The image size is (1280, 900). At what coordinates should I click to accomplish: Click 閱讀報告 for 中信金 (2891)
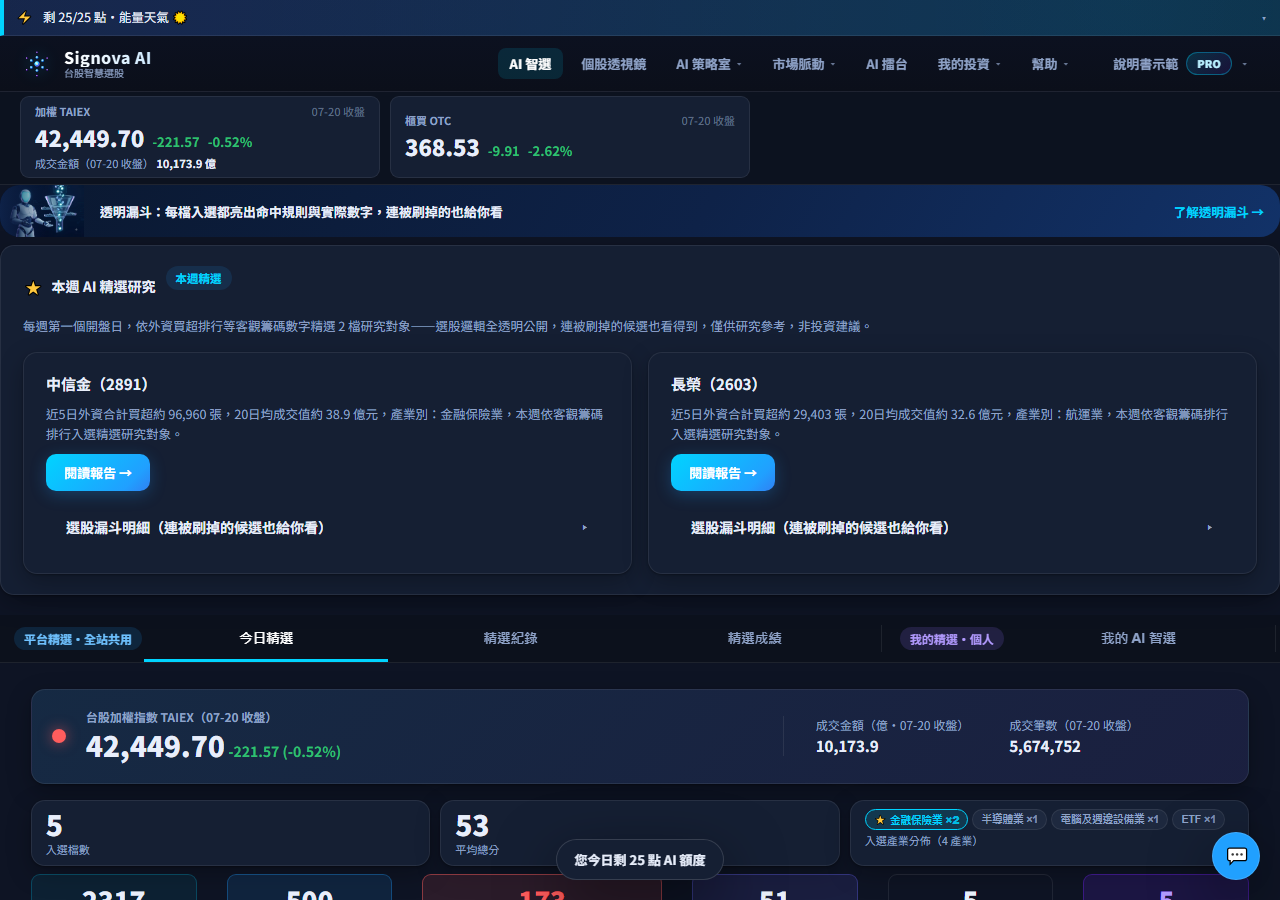pos(98,473)
